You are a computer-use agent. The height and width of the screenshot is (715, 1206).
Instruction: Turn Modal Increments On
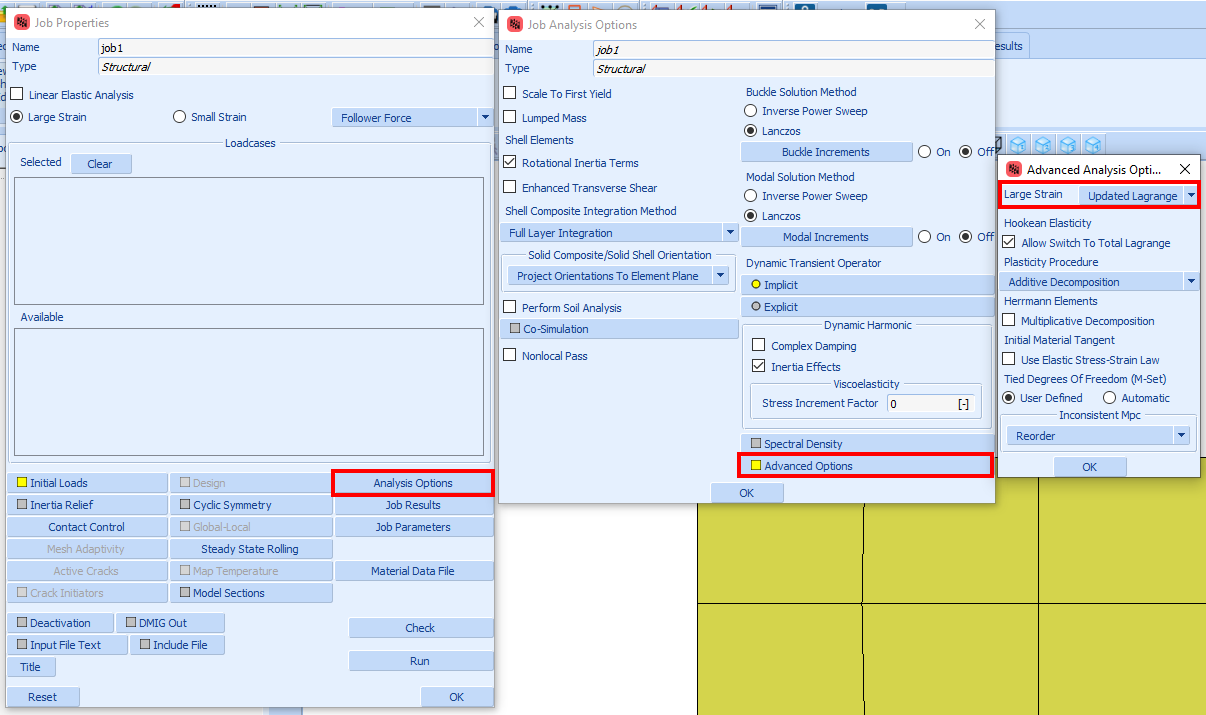924,237
